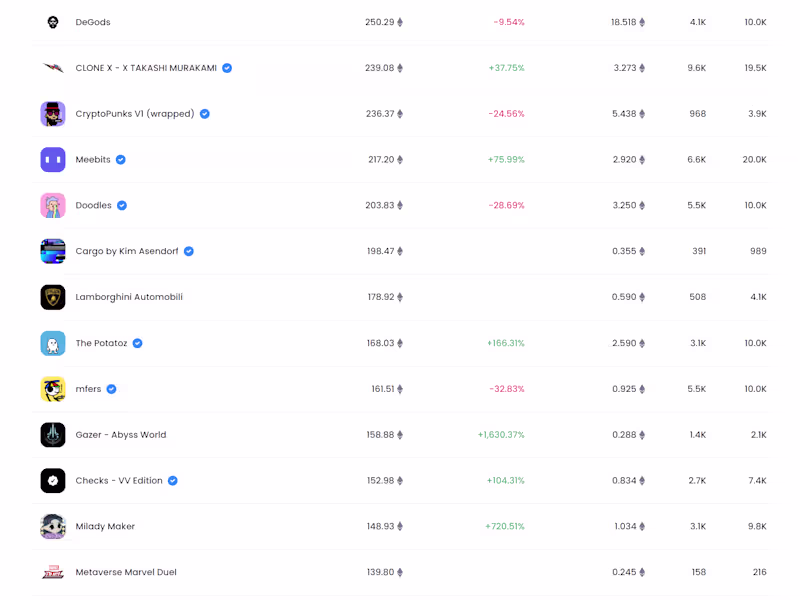Screen dimensions: 800x600
Task: Click the verified badge next to Meebits
Action: (x=121, y=160)
